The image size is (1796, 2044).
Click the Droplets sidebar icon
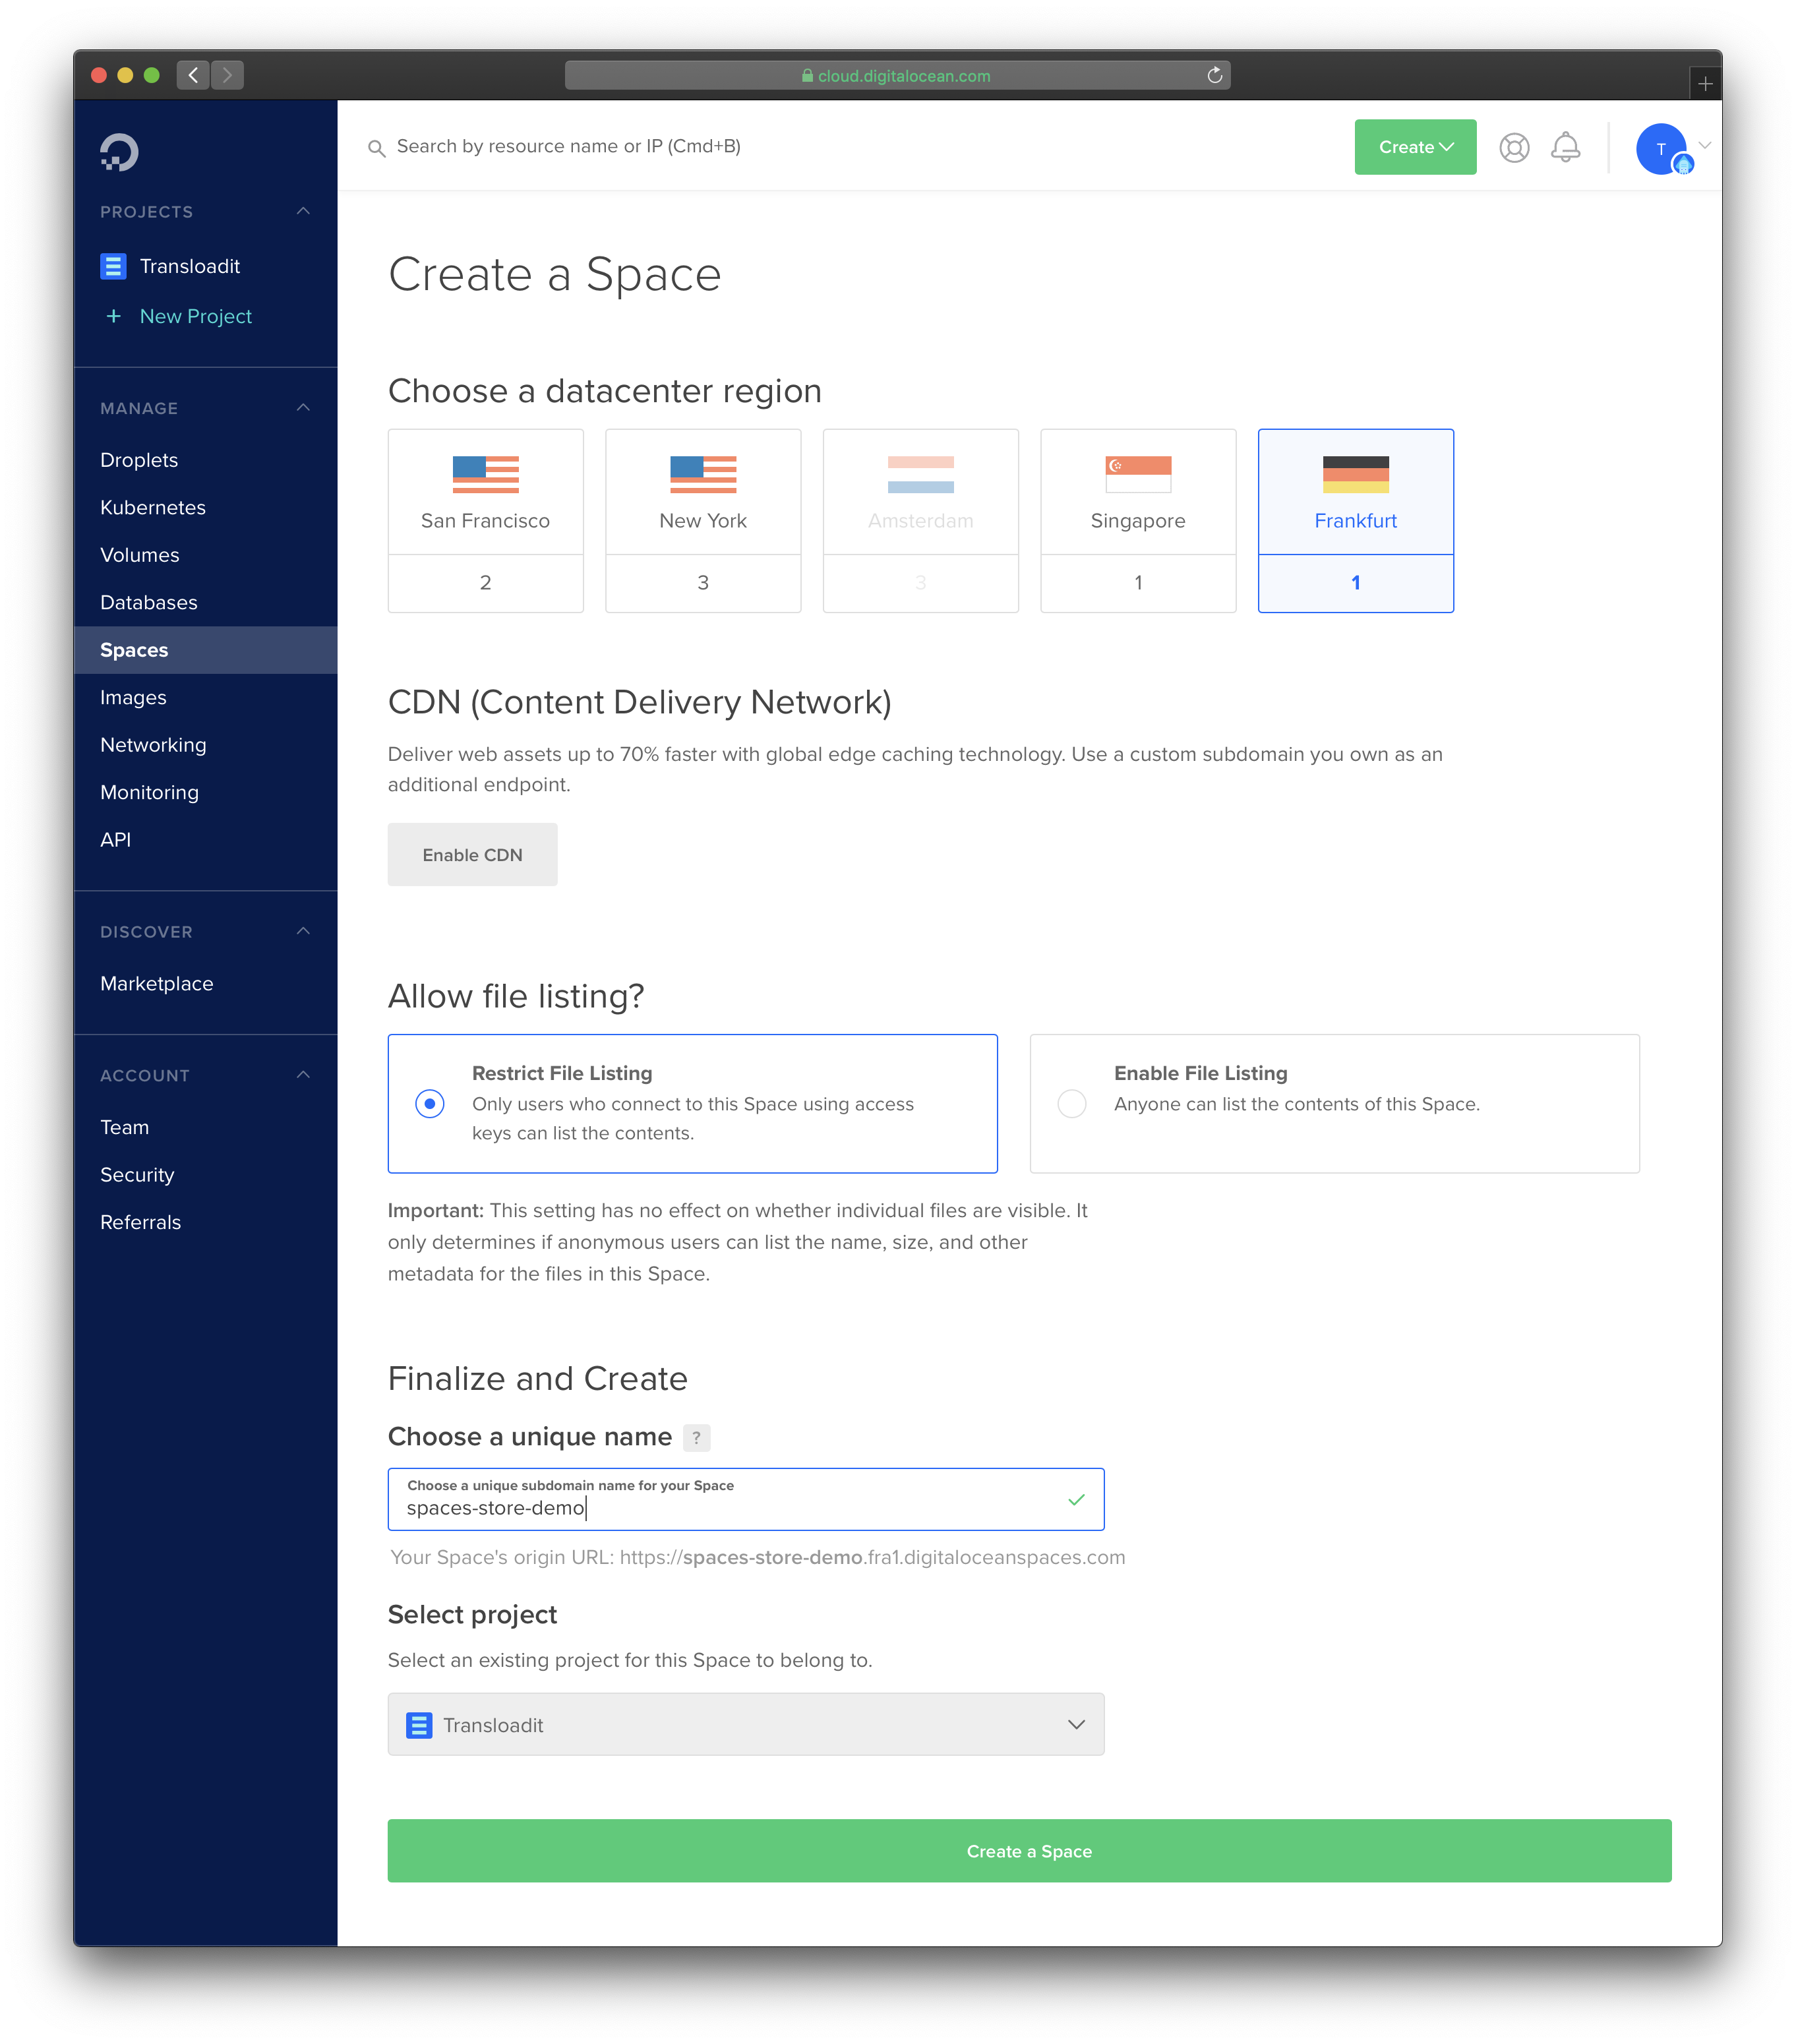click(x=139, y=459)
